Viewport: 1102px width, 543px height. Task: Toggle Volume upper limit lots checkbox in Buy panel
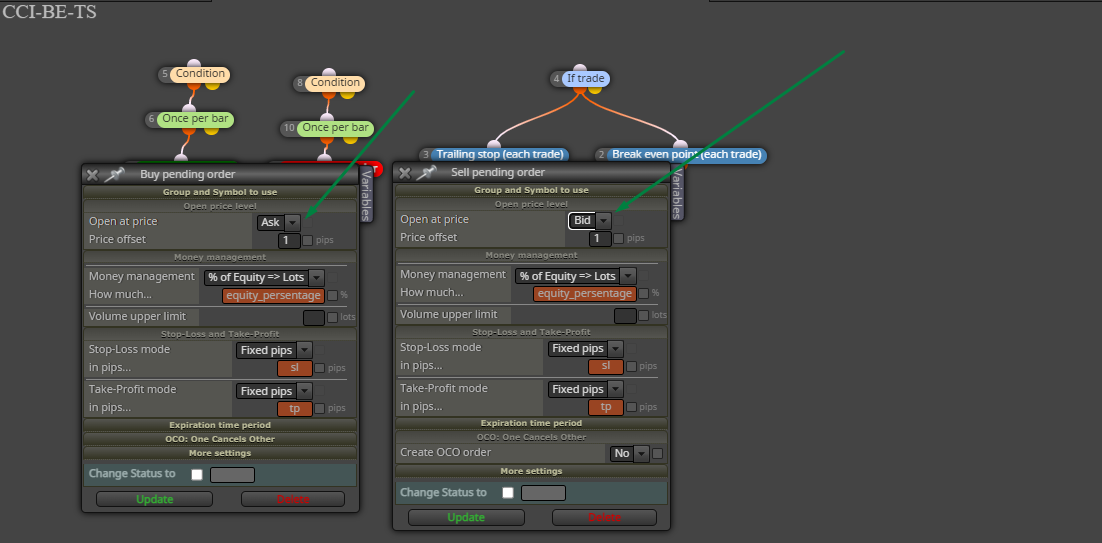pos(332,318)
